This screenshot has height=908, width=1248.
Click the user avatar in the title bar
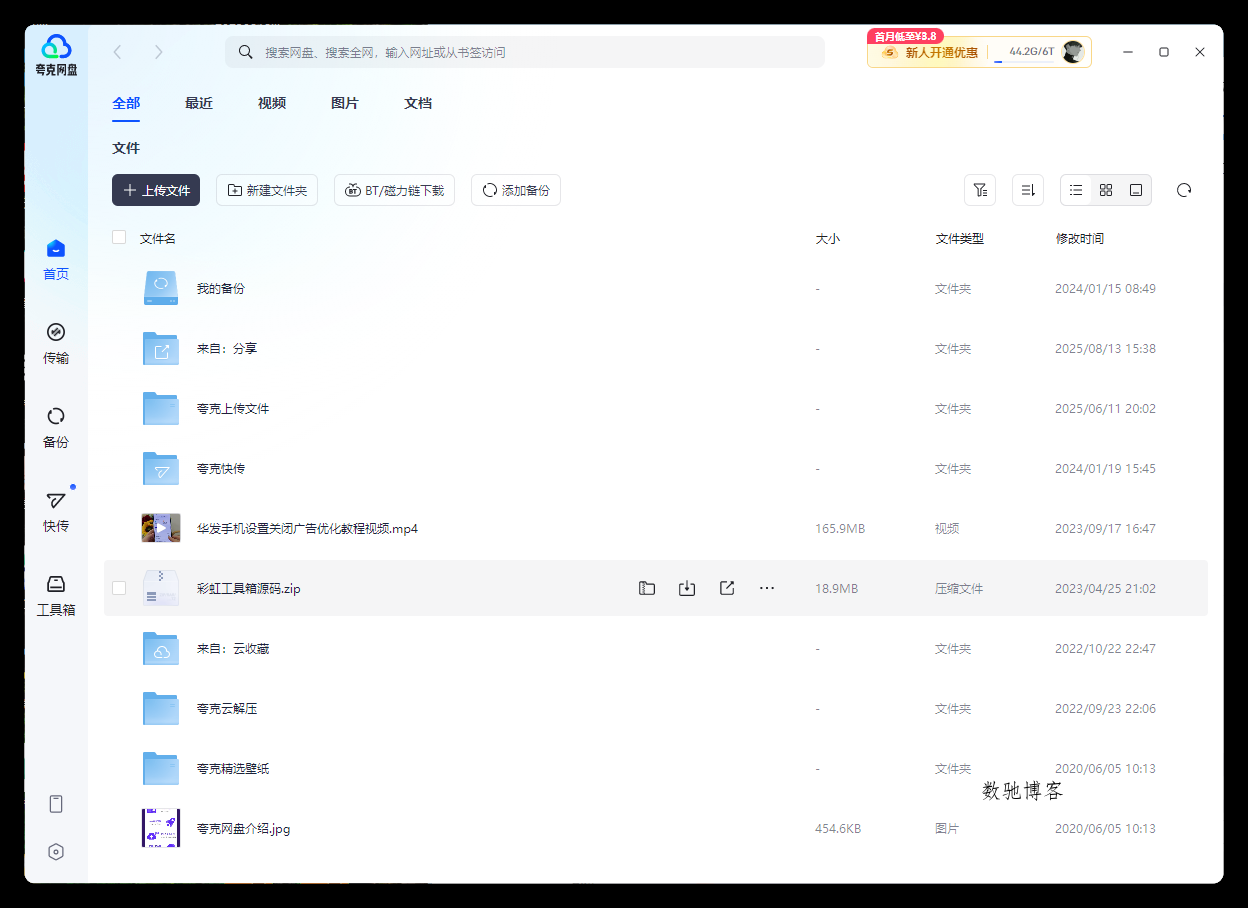[x=1073, y=52]
